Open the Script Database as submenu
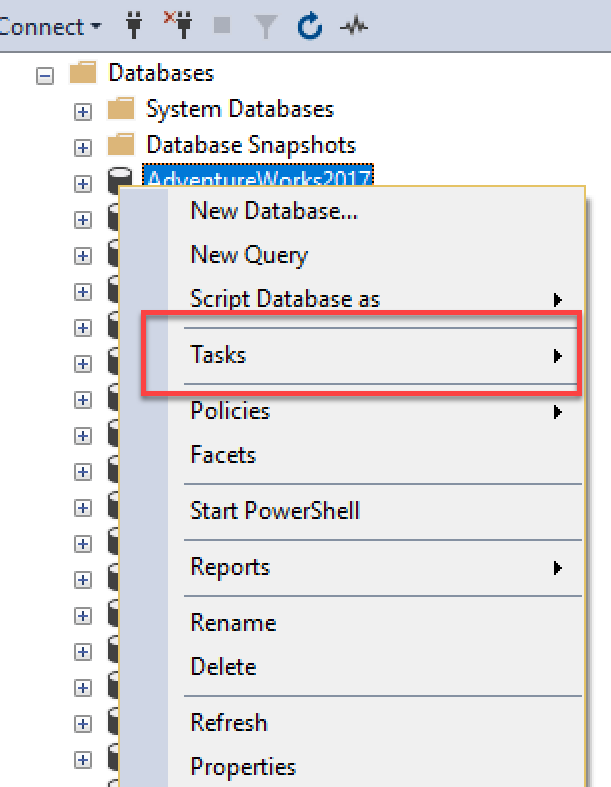Viewport: 611px width, 787px height. pos(285,298)
